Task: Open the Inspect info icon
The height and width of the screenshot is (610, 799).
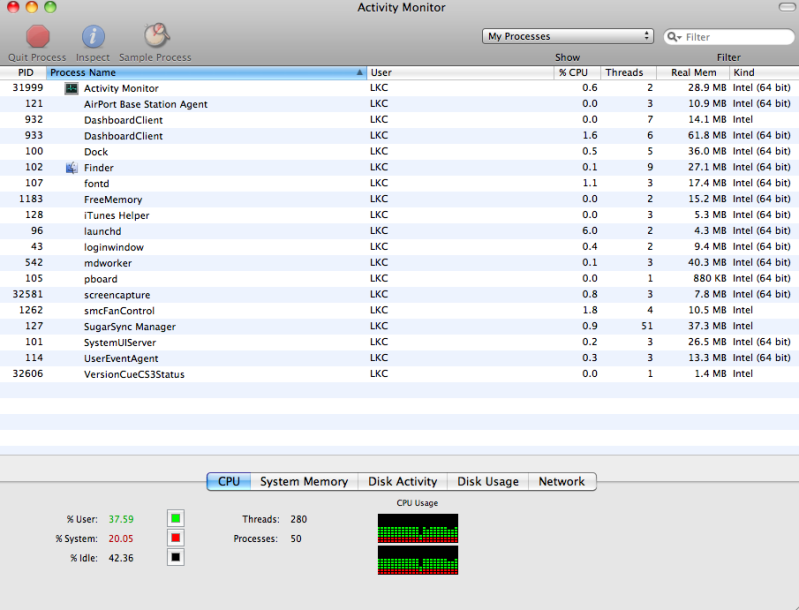Action: (x=93, y=37)
